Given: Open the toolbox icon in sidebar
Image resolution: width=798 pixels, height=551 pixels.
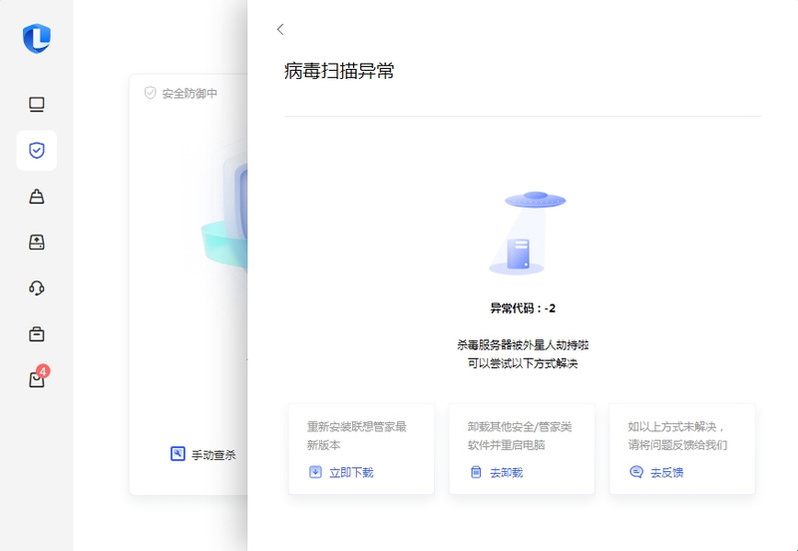Looking at the screenshot, I should click(x=37, y=334).
